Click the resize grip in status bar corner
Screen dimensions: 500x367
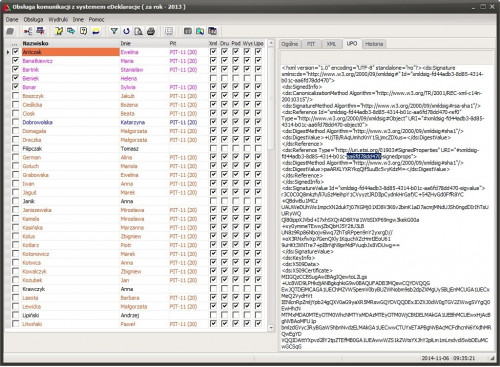pos(492,358)
